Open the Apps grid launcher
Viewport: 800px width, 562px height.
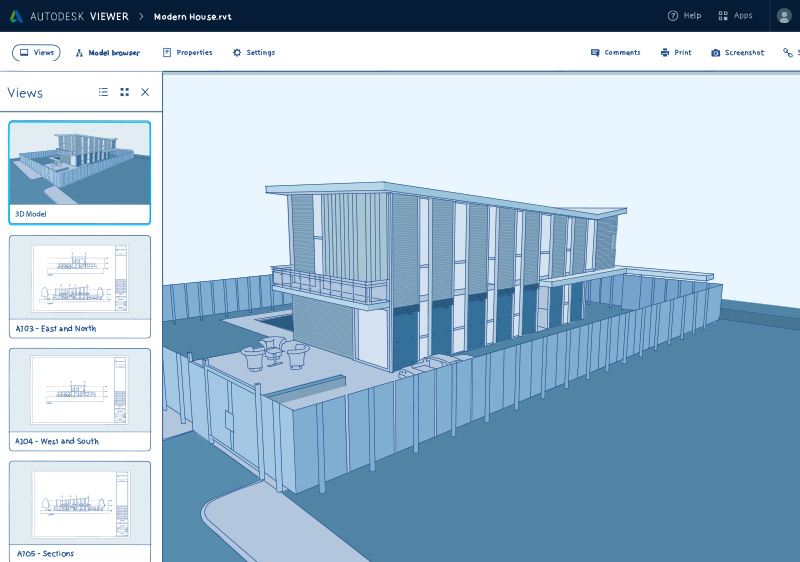point(735,16)
